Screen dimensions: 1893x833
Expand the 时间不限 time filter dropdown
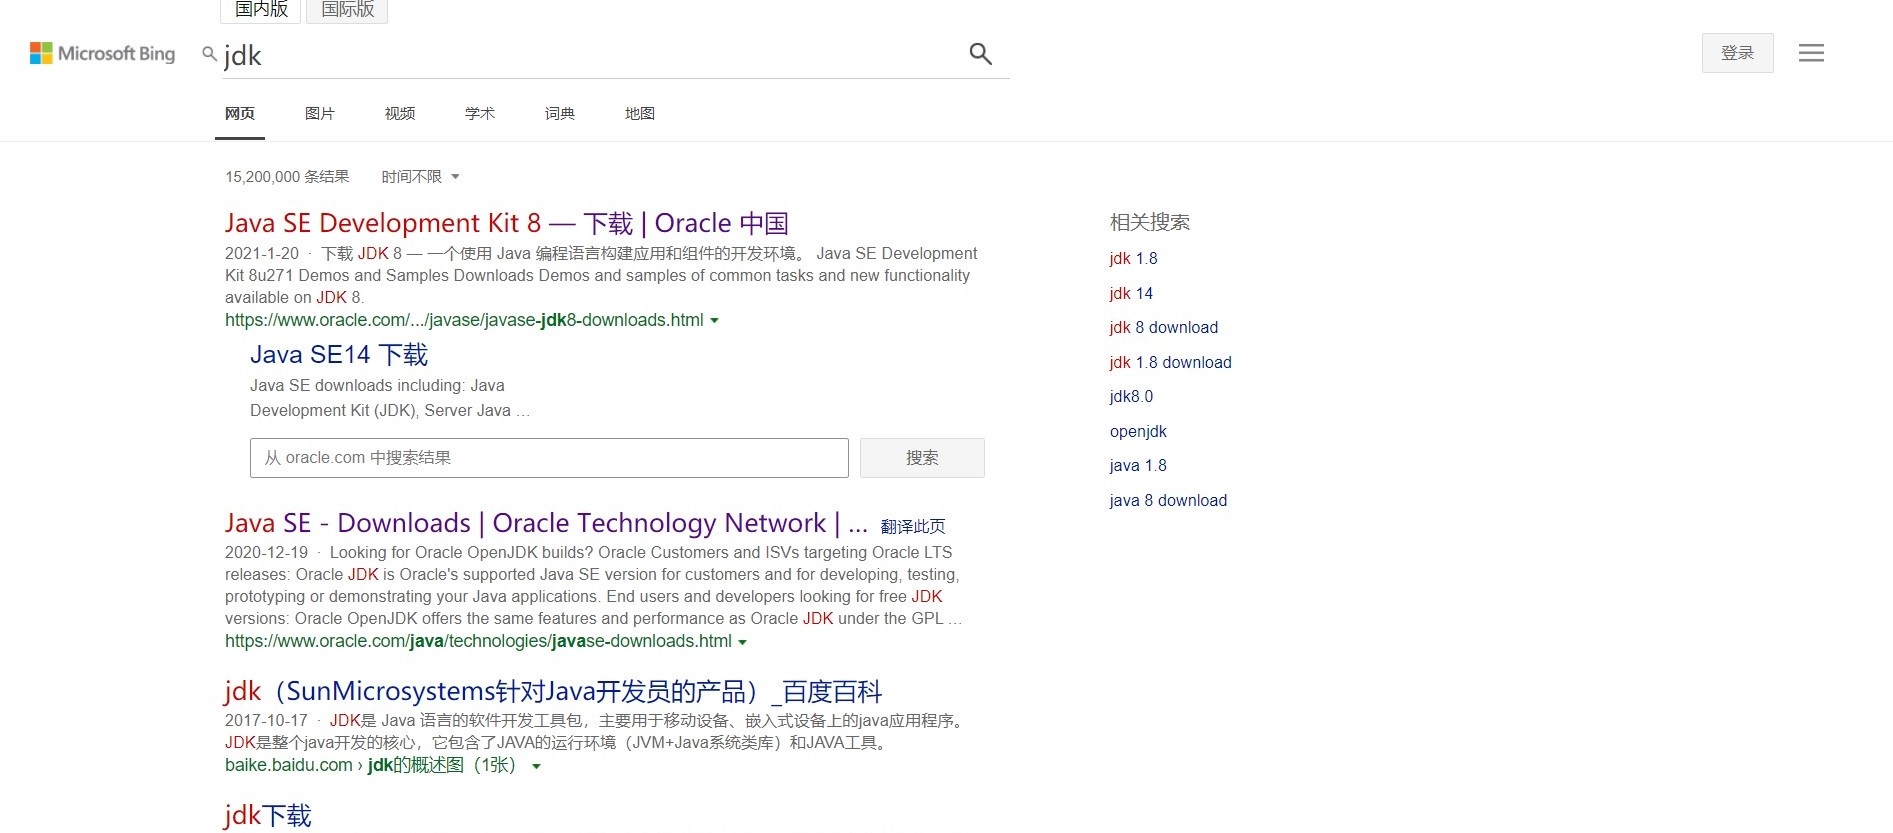[x=420, y=177]
